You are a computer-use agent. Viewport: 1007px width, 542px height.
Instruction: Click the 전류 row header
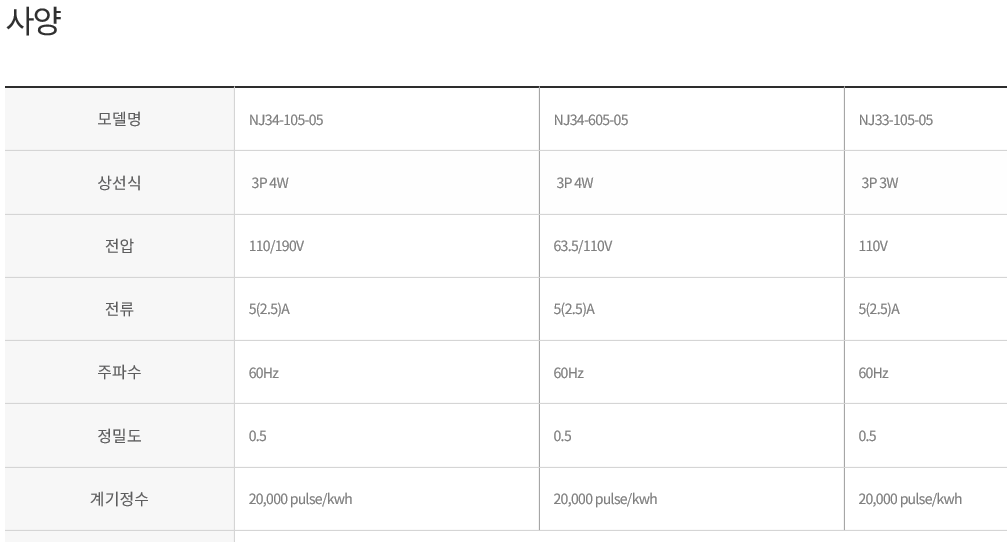[x=119, y=309]
